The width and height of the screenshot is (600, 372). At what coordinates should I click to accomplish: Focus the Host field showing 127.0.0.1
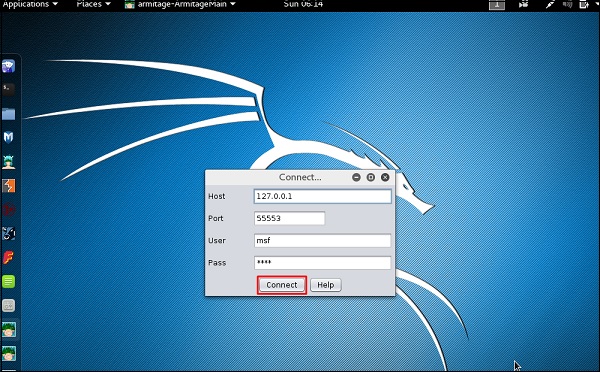pos(323,196)
